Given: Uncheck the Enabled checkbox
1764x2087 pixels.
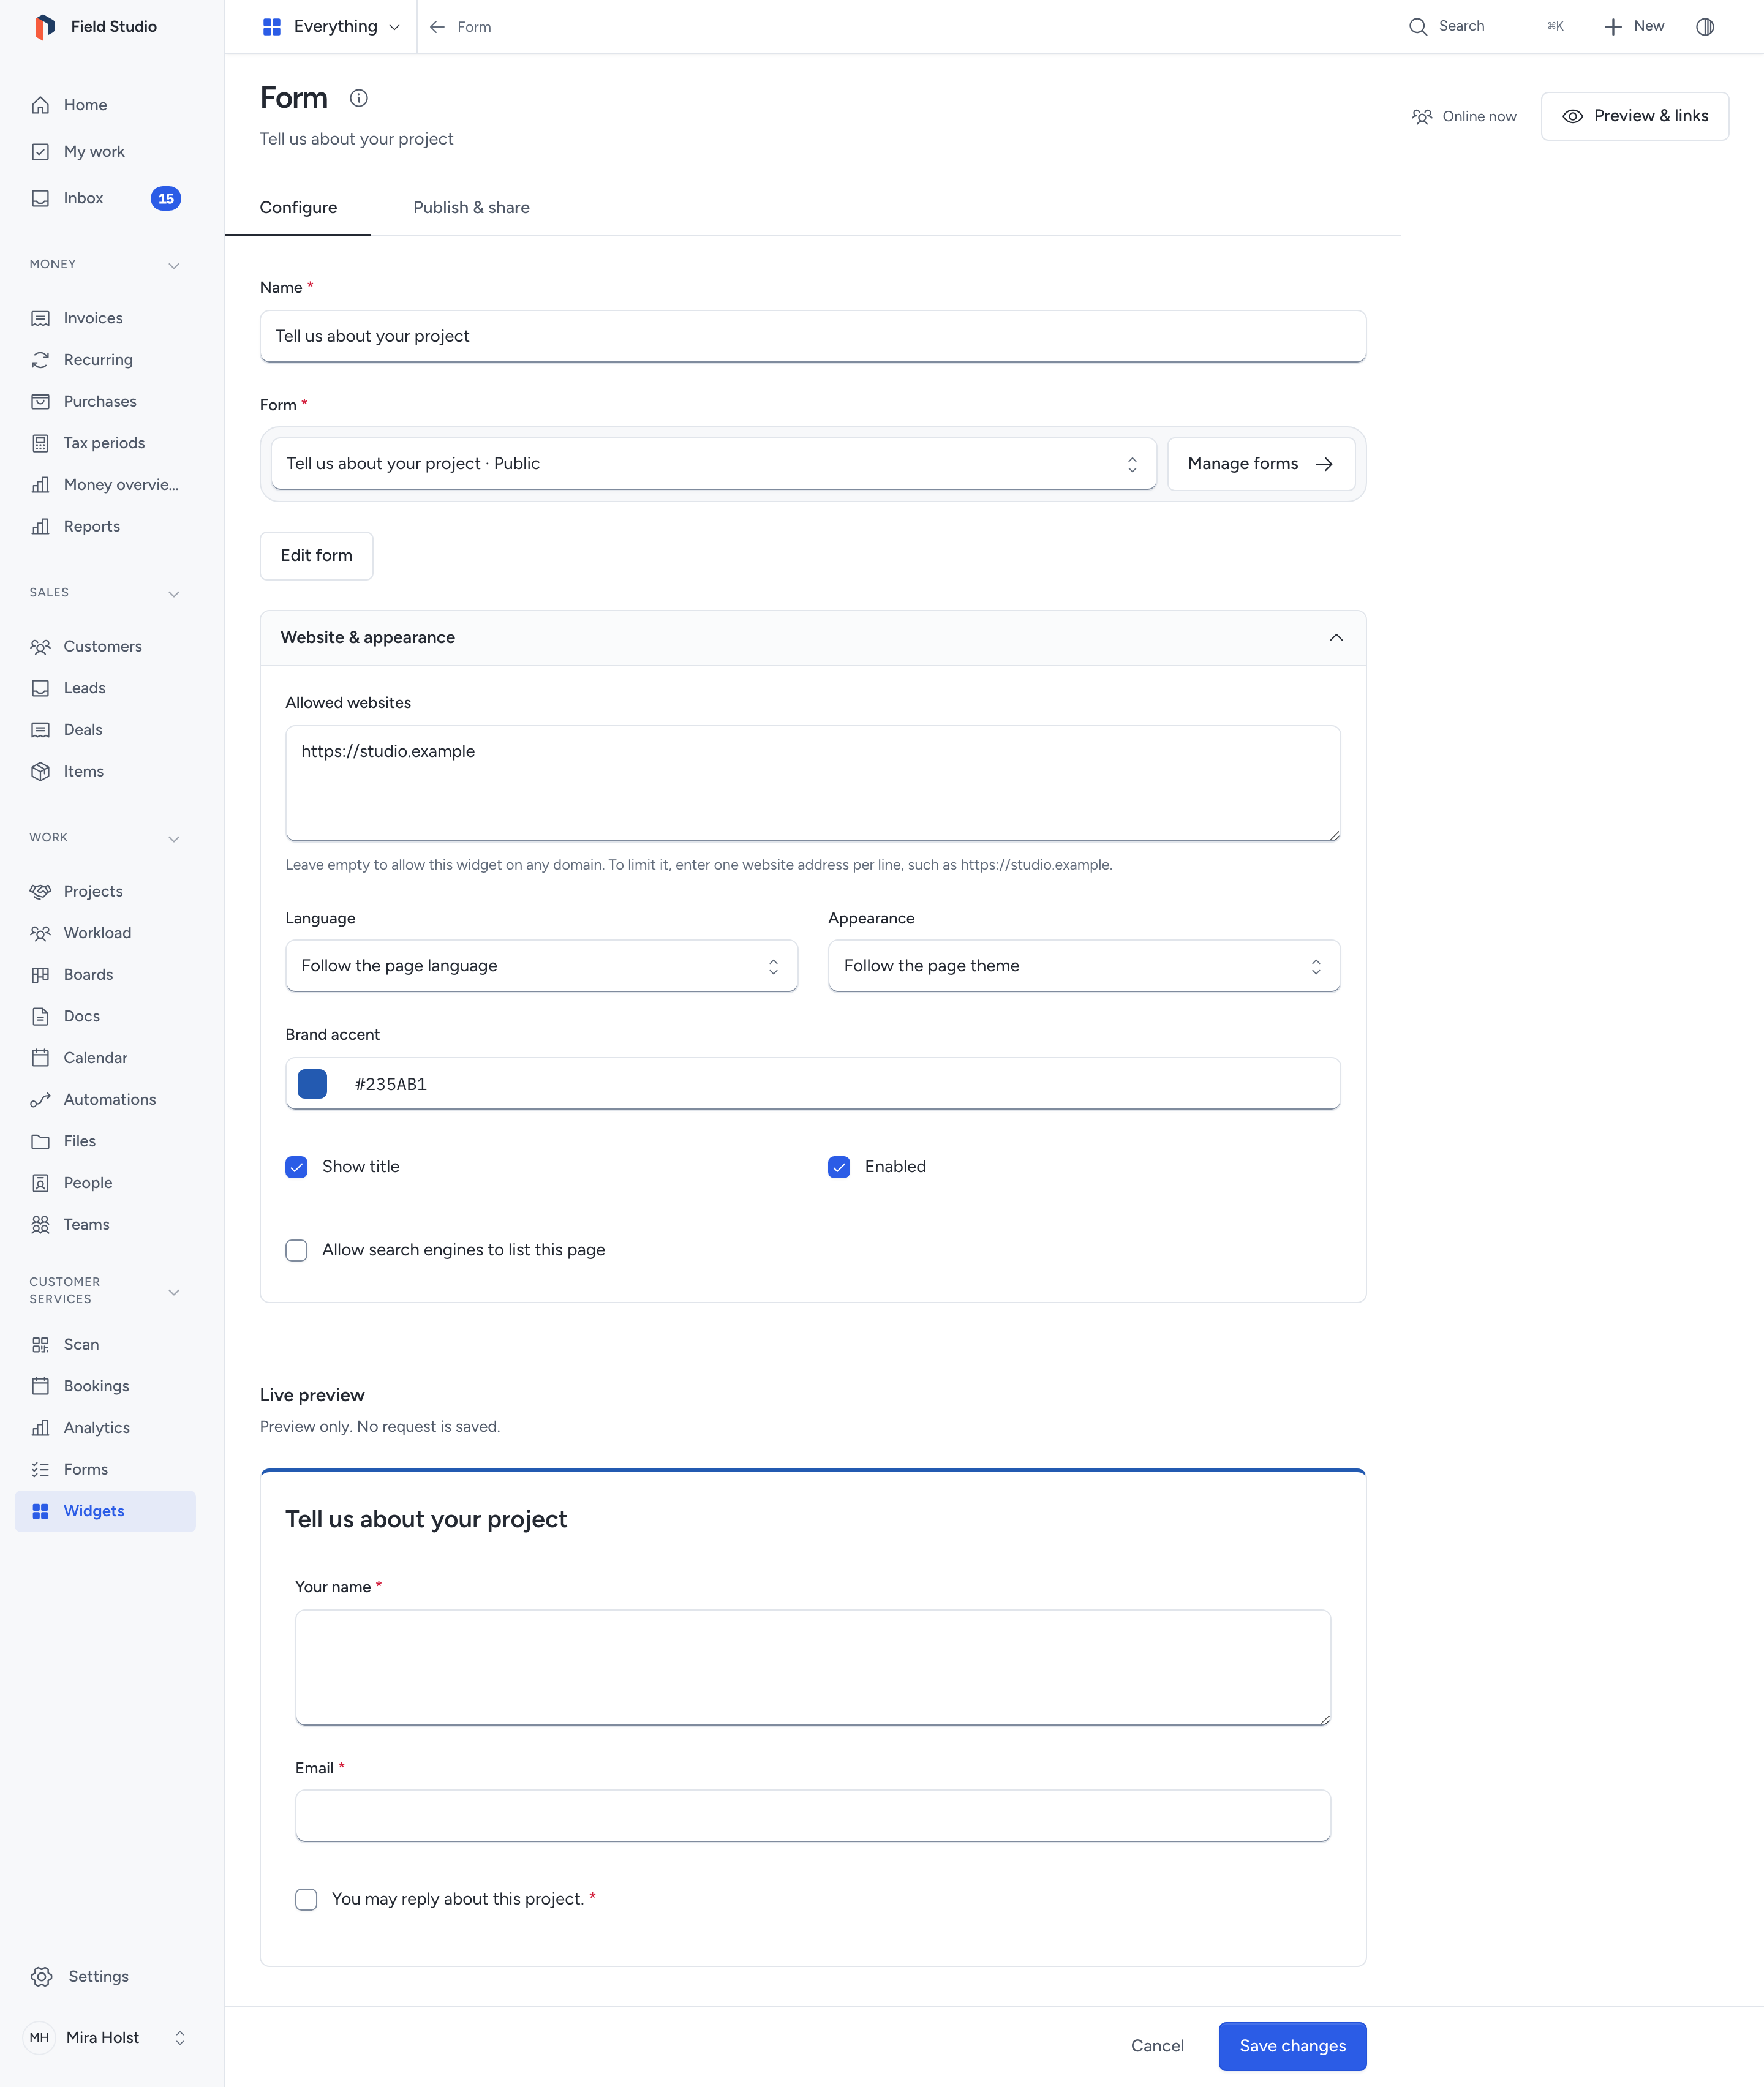Looking at the screenshot, I should 839,1167.
